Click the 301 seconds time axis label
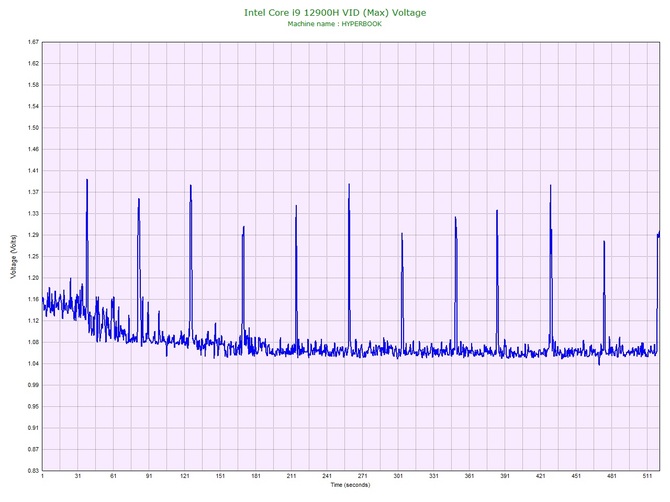The height and width of the screenshot is (502, 670). point(398,476)
